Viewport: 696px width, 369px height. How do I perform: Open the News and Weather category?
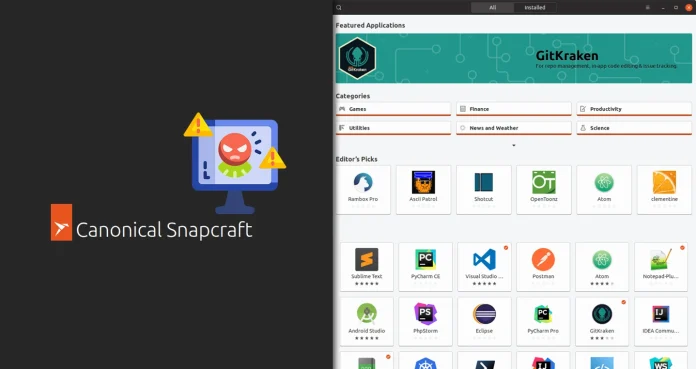coord(514,128)
